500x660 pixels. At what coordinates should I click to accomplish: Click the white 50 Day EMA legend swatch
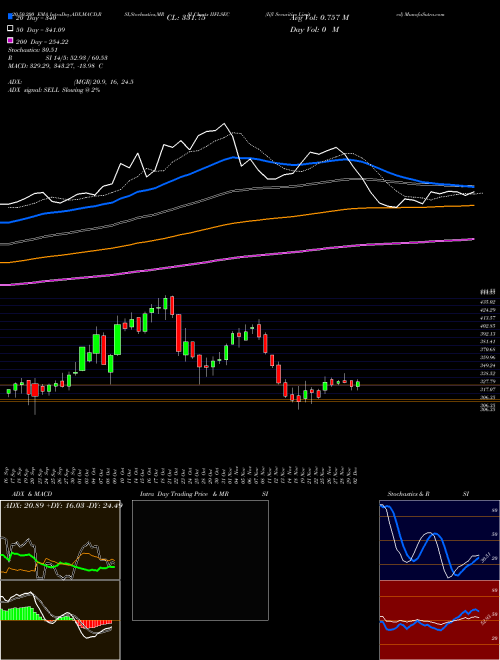10,29
